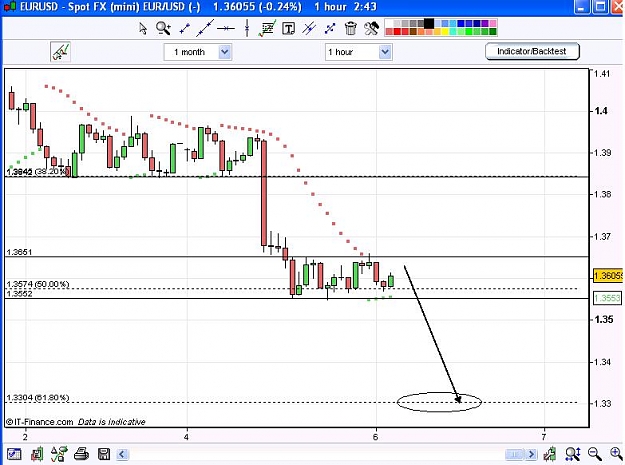Open the window list icon at bottom left

coord(14,453)
